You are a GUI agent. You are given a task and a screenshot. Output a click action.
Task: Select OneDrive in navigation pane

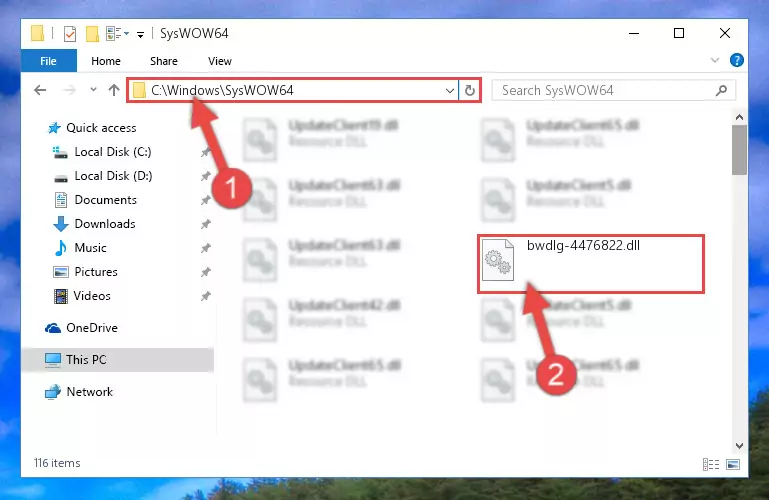click(81, 328)
